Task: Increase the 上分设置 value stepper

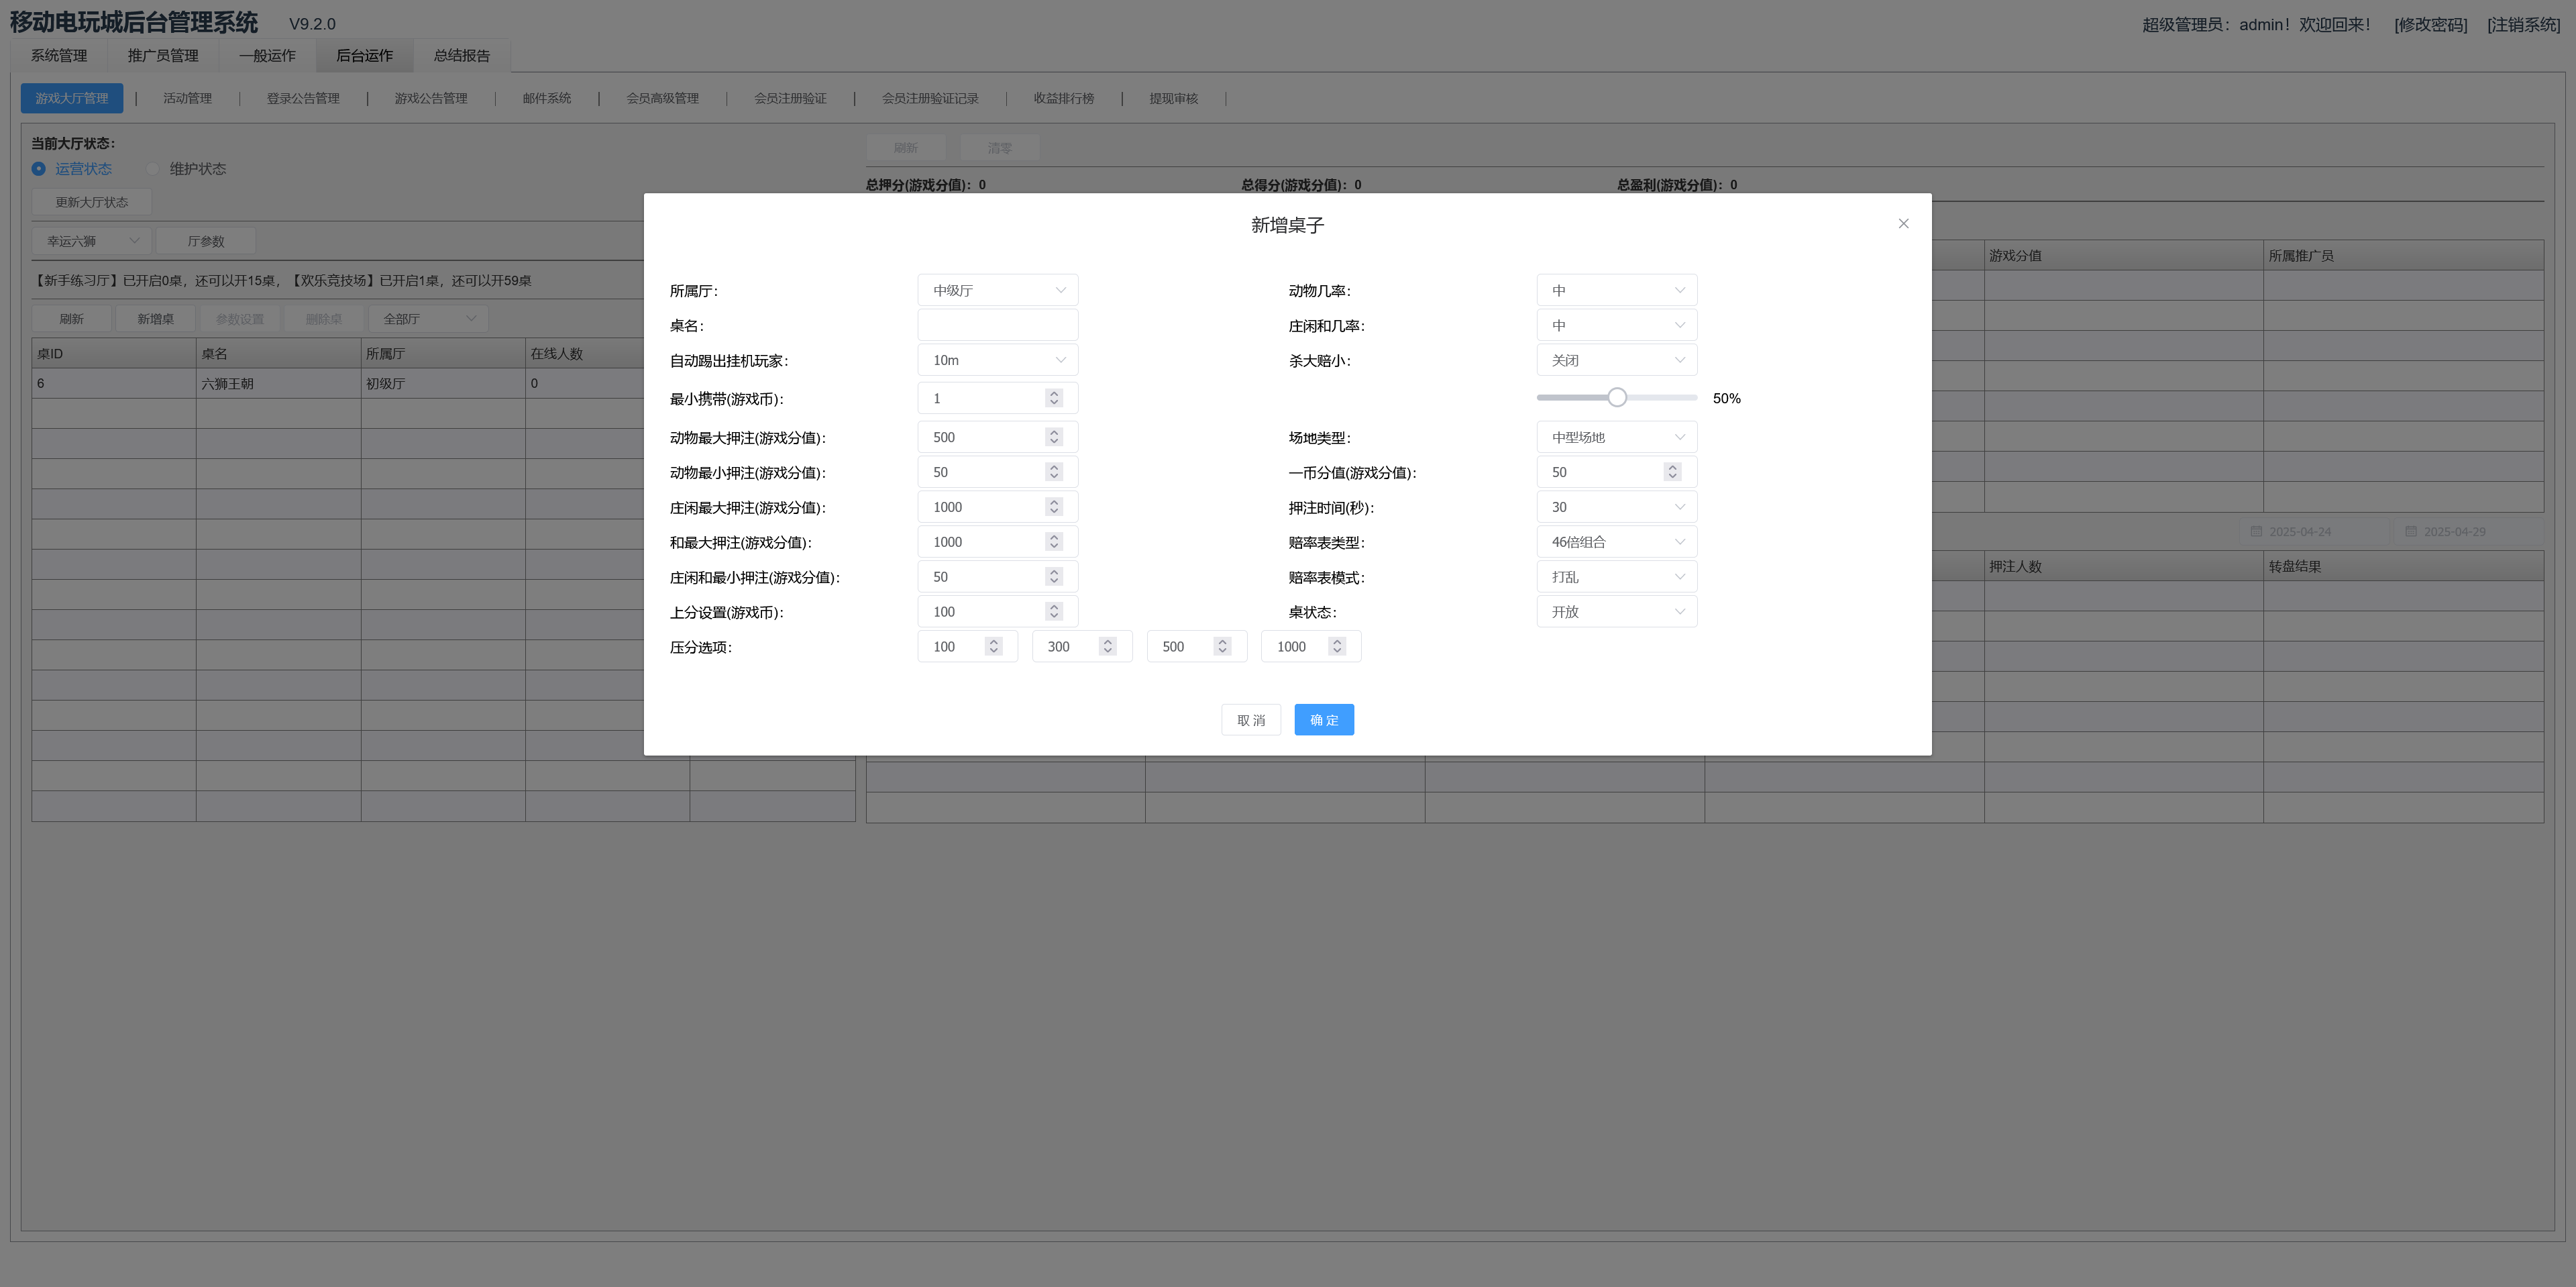Action: click(1053, 607)
